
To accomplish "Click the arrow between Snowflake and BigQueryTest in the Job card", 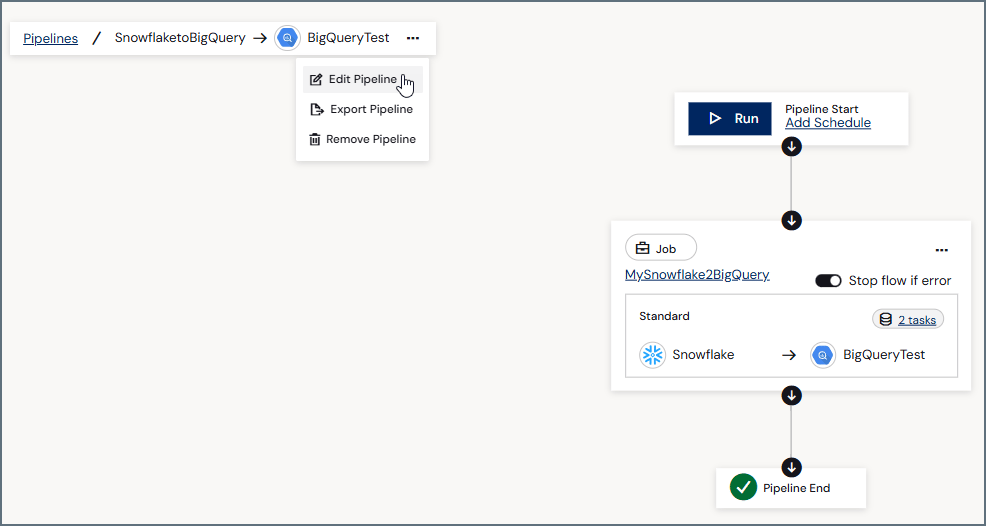I will click(x=789, y=355).
